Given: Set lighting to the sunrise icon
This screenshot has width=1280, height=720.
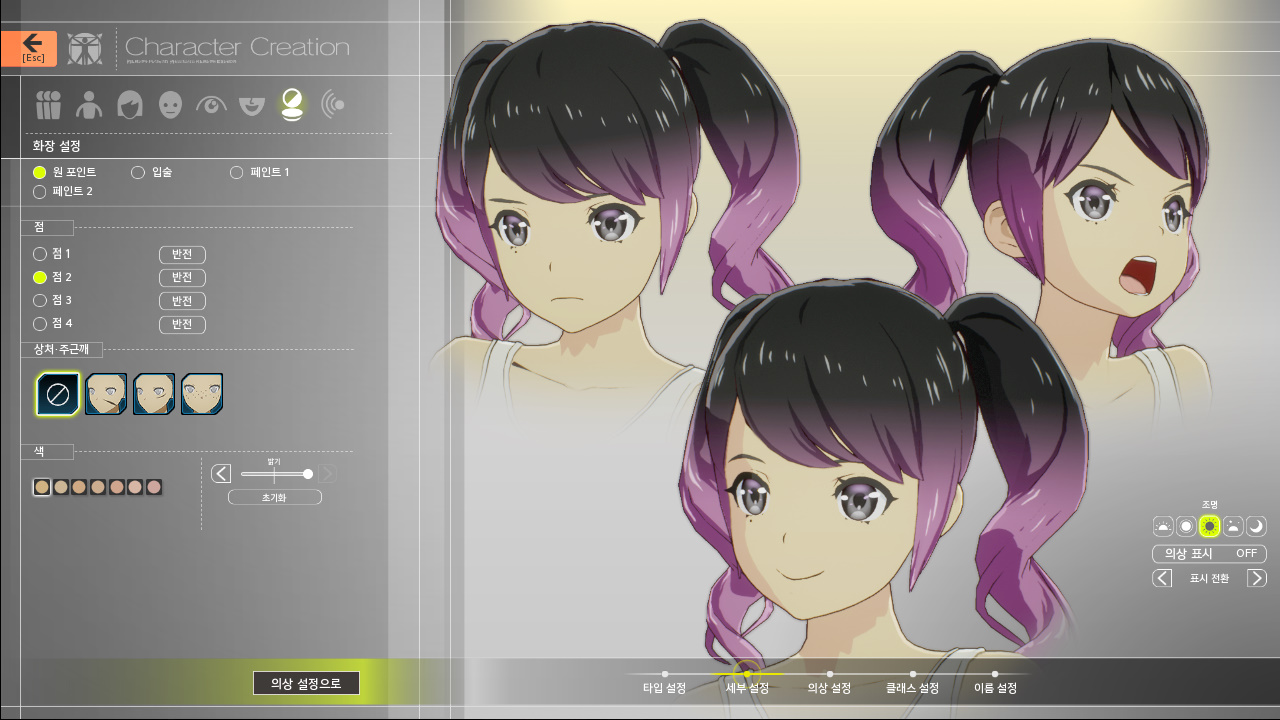Looking at the screenshot, I should pos(1163,526).
